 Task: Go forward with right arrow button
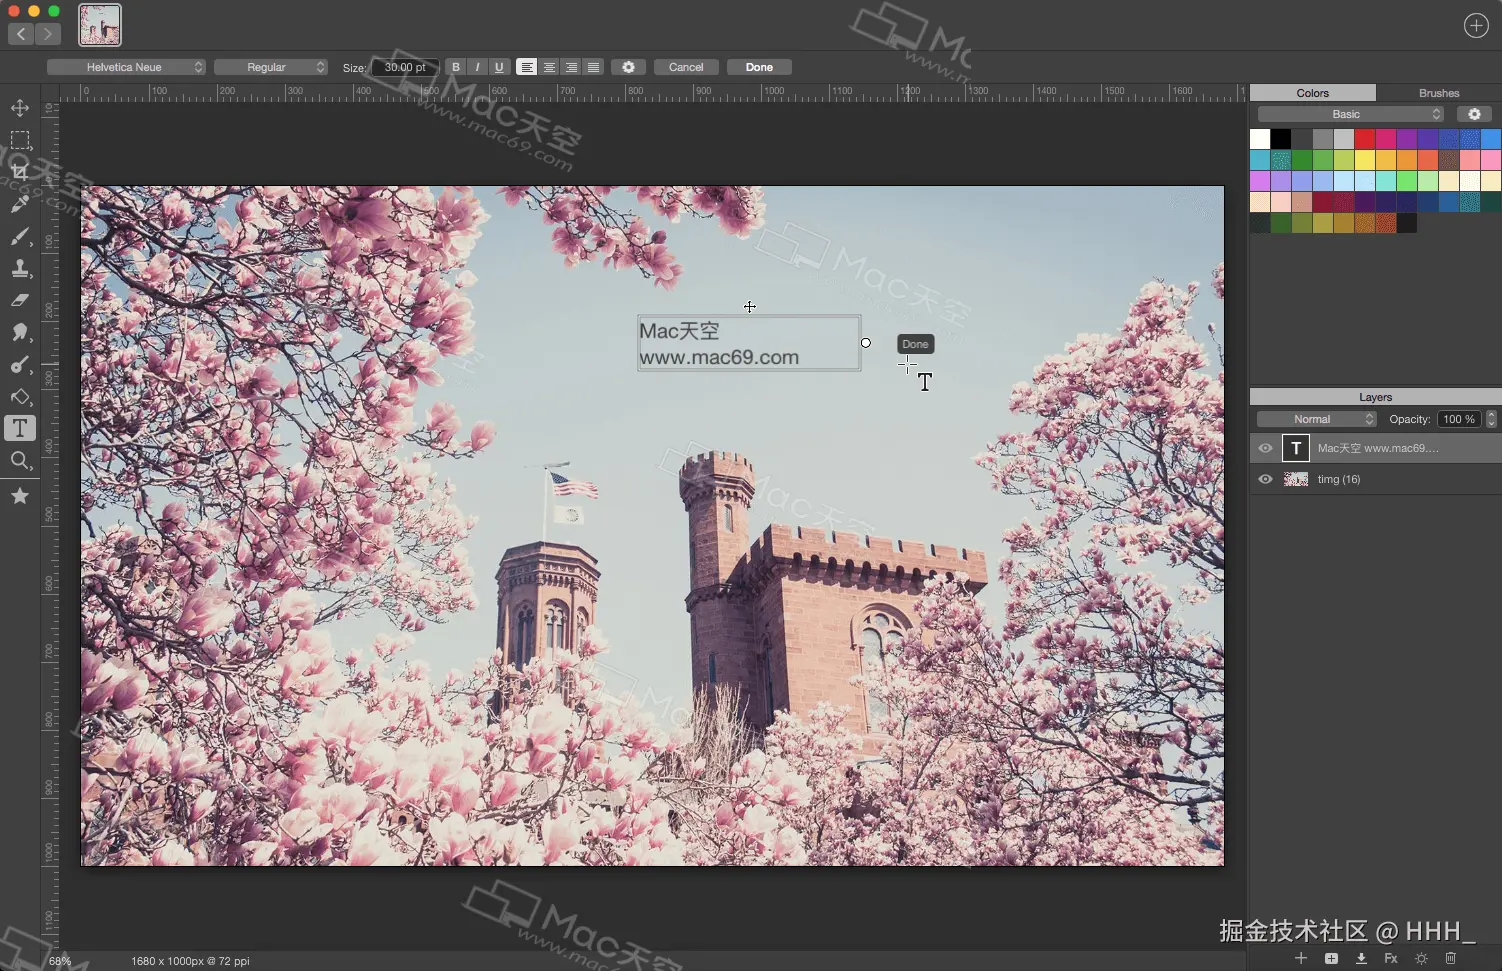pos(47,34)
